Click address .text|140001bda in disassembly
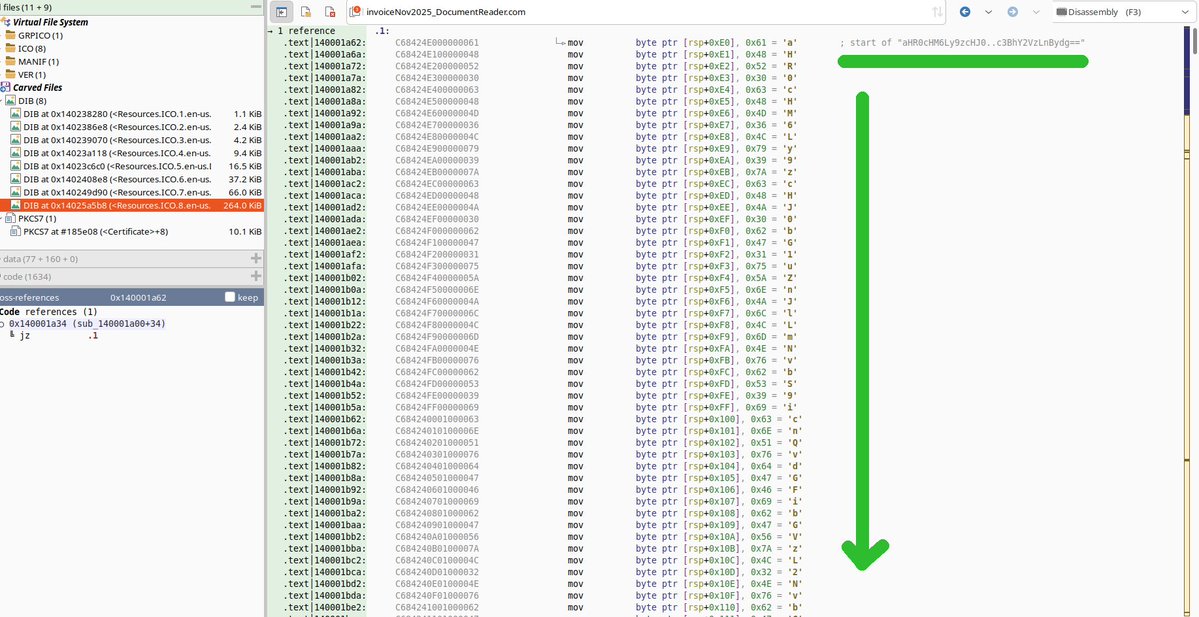Image resolution: width=1199 pixels, height=617 pixels. pos(325,596)
